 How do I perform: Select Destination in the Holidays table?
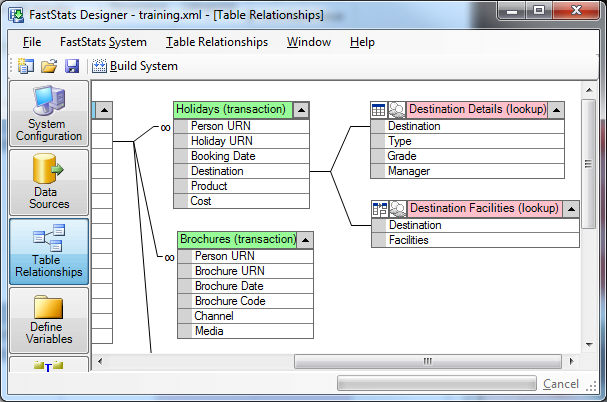point(242,171)
